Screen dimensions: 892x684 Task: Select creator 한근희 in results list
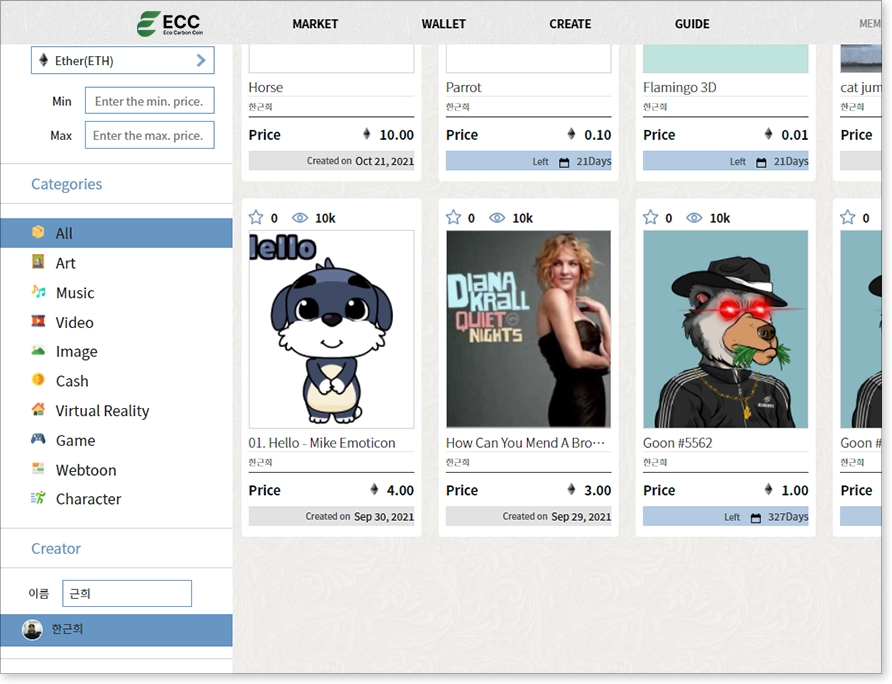pos(116,629)
